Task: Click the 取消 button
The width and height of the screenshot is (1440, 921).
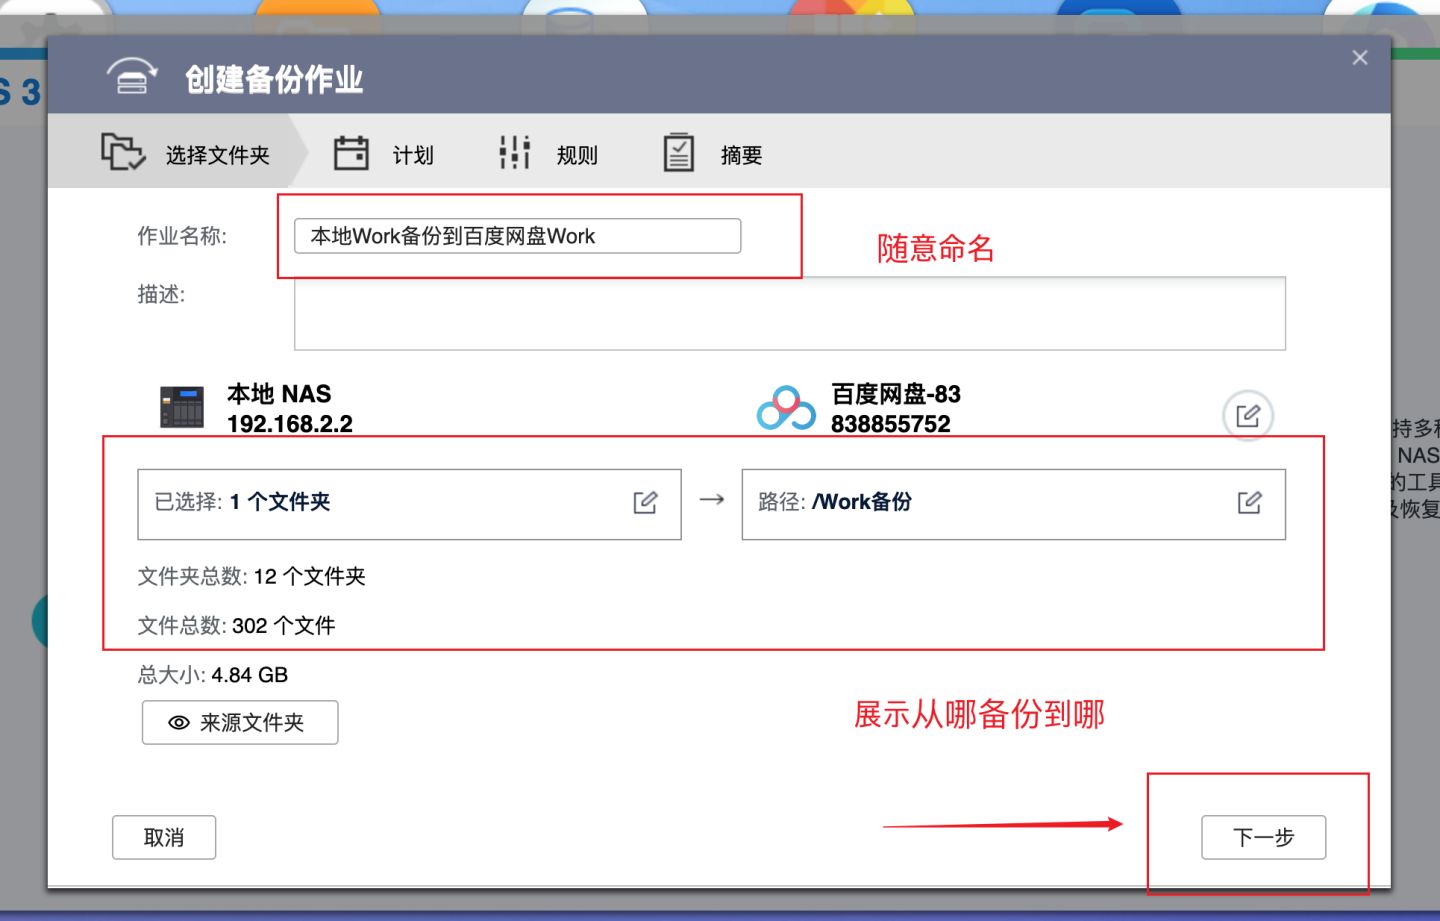Action: coord(163,837)
